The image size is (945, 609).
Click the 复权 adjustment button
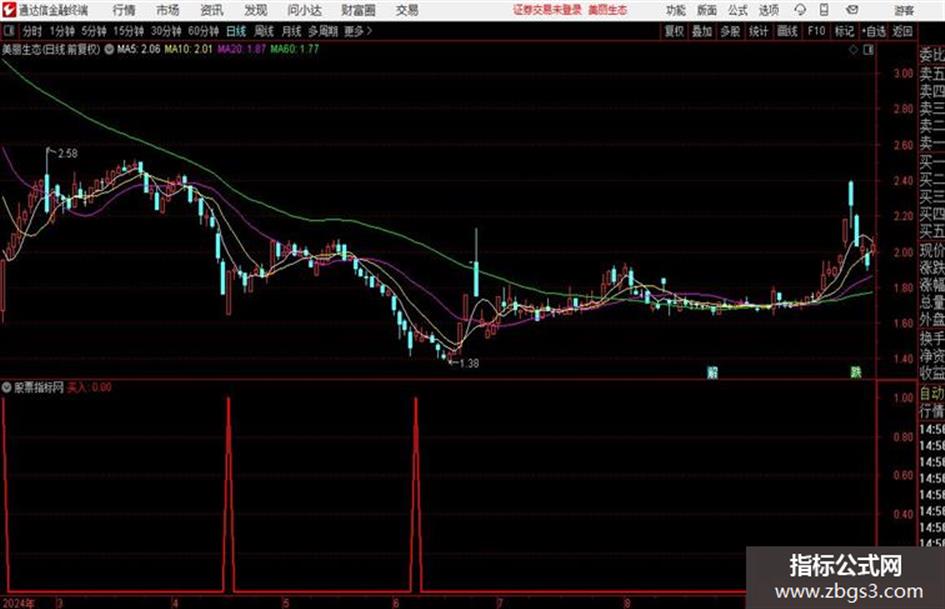(x=674, y=31)
